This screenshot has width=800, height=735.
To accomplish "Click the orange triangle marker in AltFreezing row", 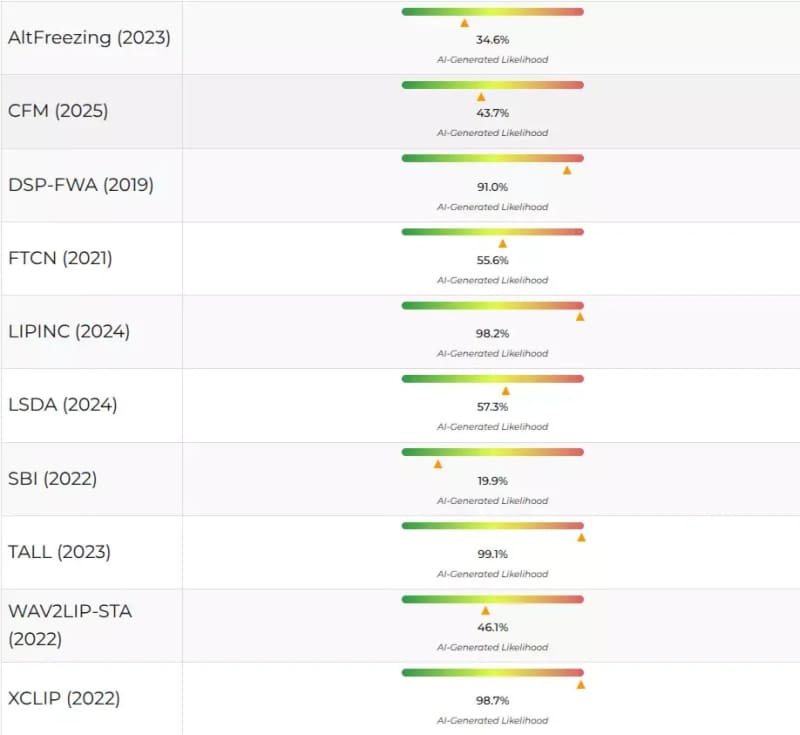I will click(464, 23).
